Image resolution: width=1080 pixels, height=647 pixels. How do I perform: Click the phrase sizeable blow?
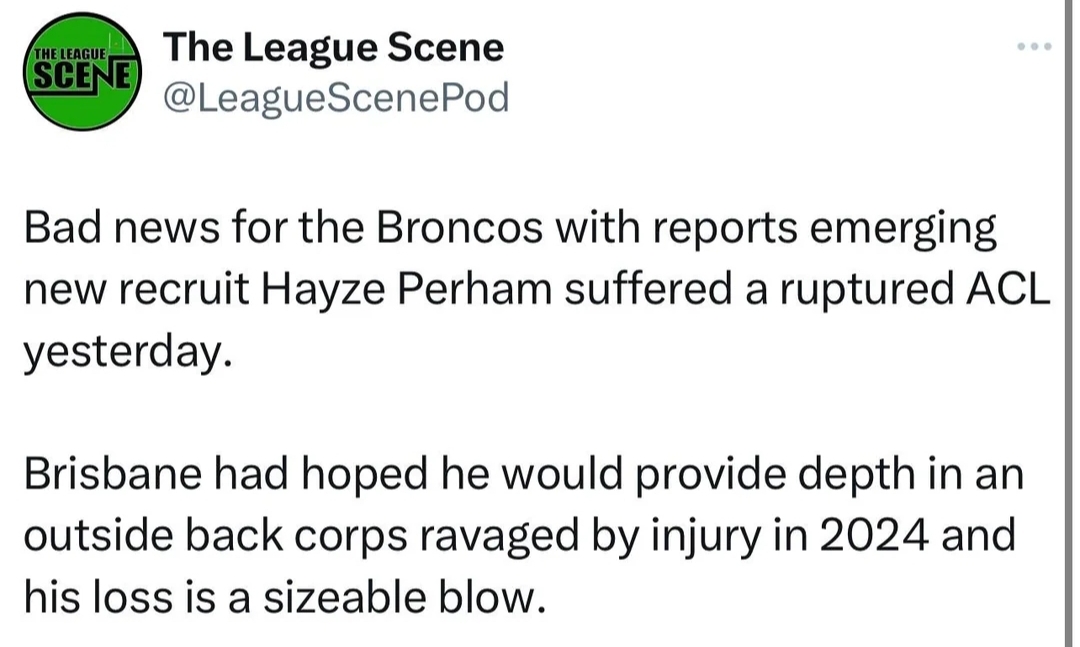[404, 597]
